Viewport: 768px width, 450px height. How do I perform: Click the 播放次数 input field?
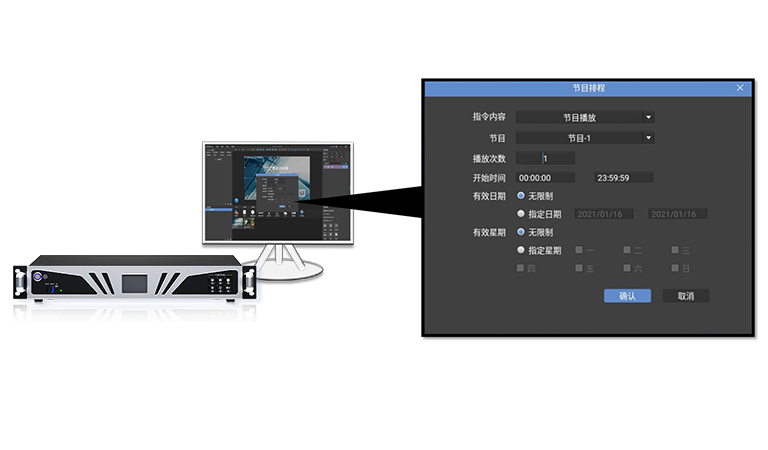coord(546,158)
